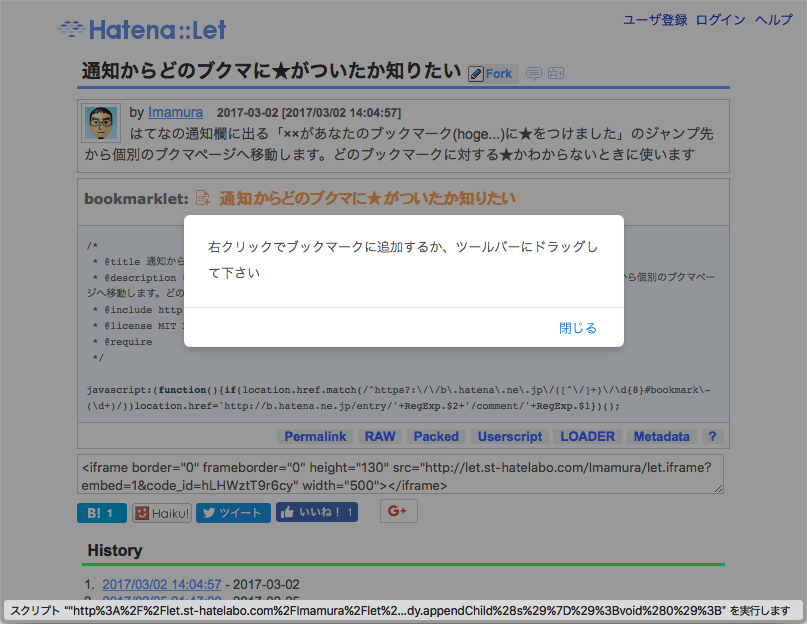Open the Imamura author link
This screenshot has width=807, height=624.
click(x=175, y=112)
